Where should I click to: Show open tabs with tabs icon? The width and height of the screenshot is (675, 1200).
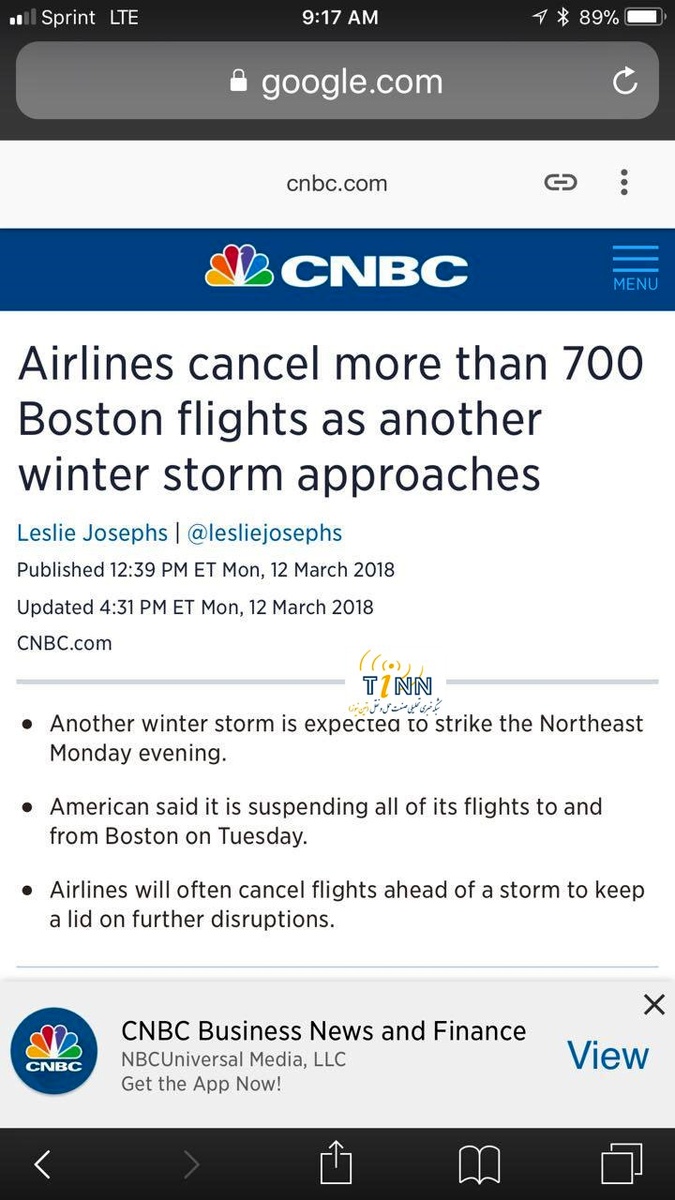(x=621, y=1164)
